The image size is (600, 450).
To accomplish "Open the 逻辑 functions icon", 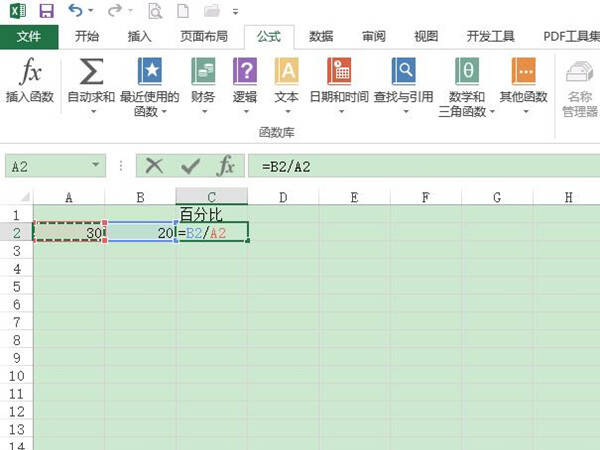I will (x=245, y=71).
